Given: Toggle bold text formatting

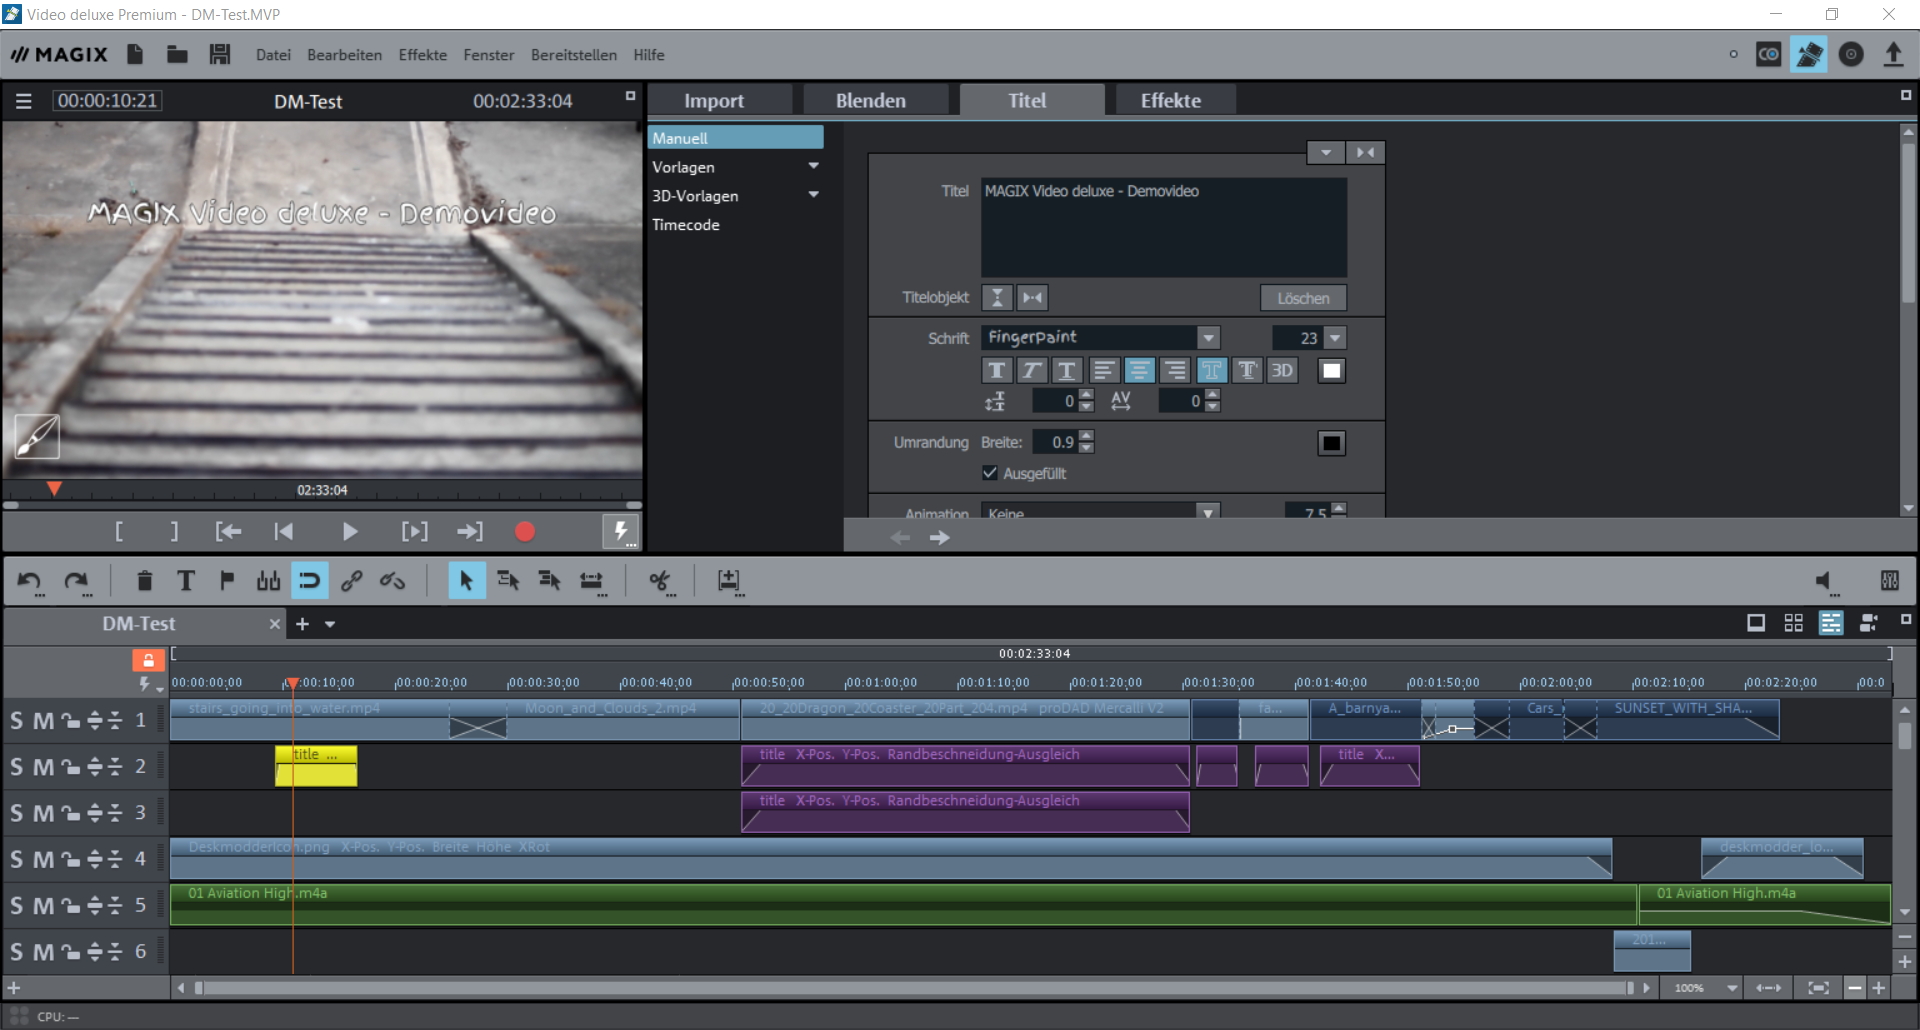Looking at the screenshot, I should coord(997,371).
